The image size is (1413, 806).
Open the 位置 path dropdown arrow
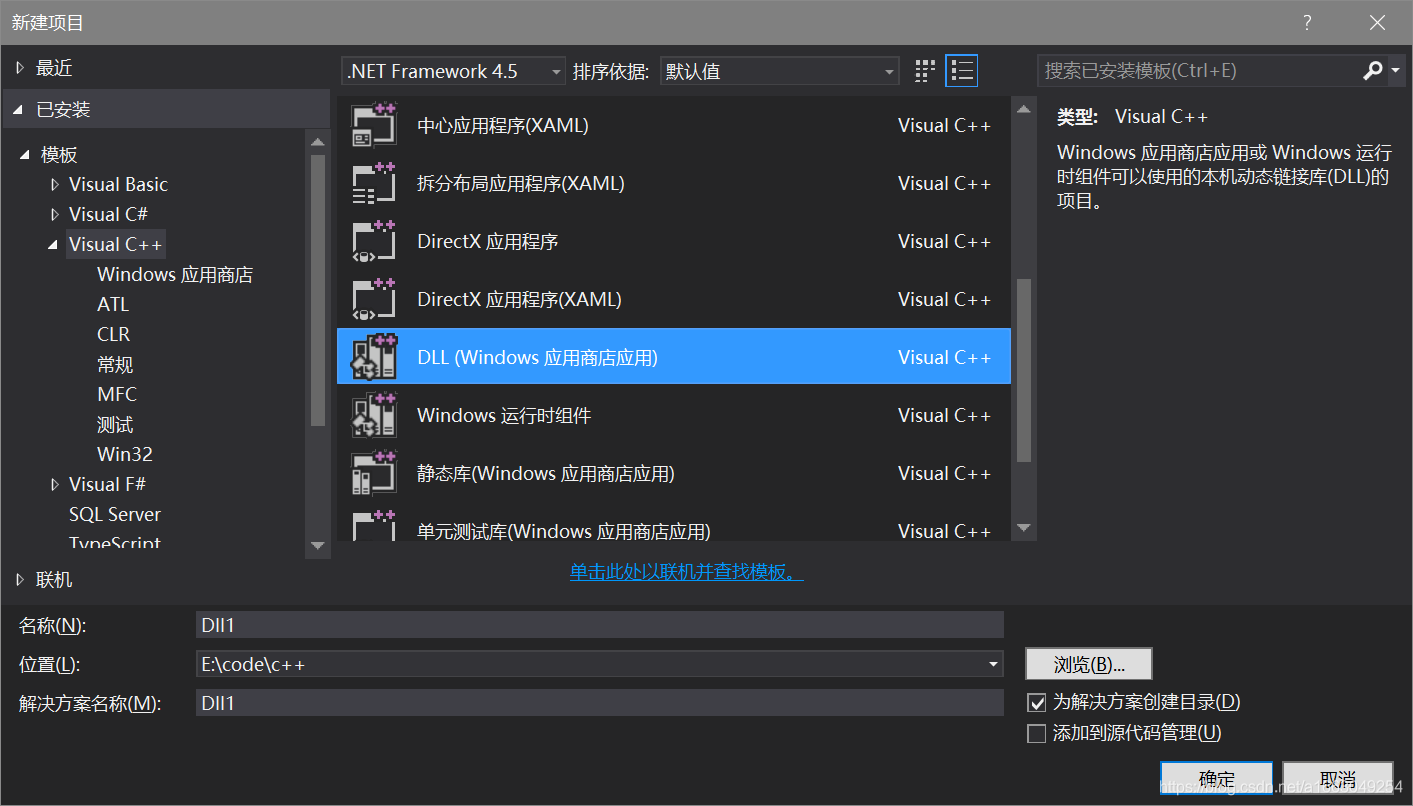[x=993, y=664]
